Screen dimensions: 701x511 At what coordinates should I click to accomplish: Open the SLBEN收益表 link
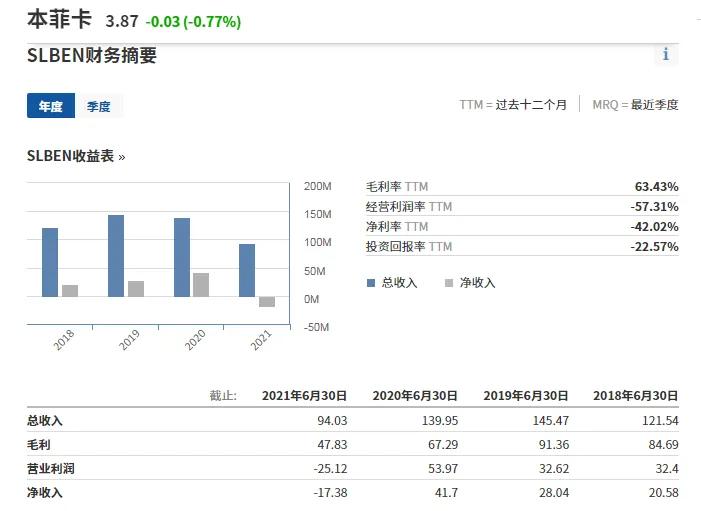[76, 156]
